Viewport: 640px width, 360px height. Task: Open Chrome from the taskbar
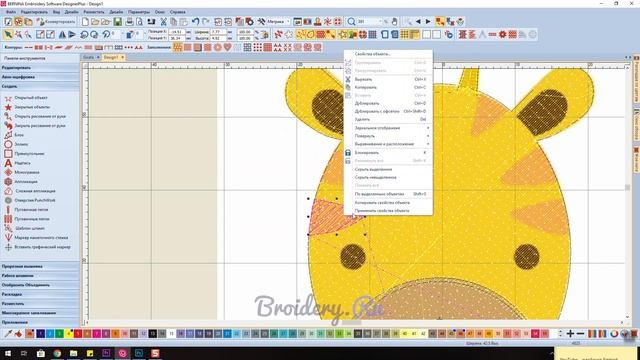(57, 353)
